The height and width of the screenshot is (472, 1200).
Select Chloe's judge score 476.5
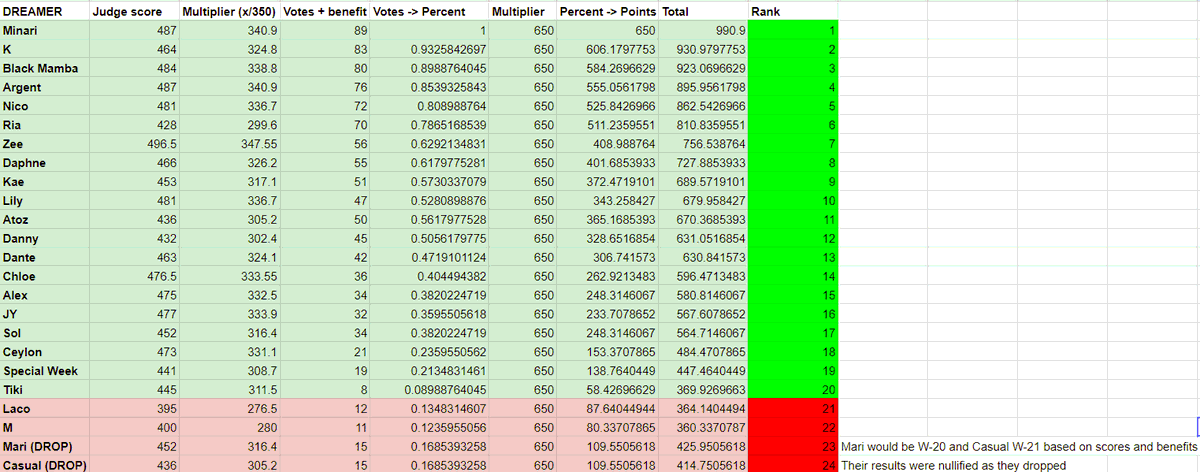[135, 278]
